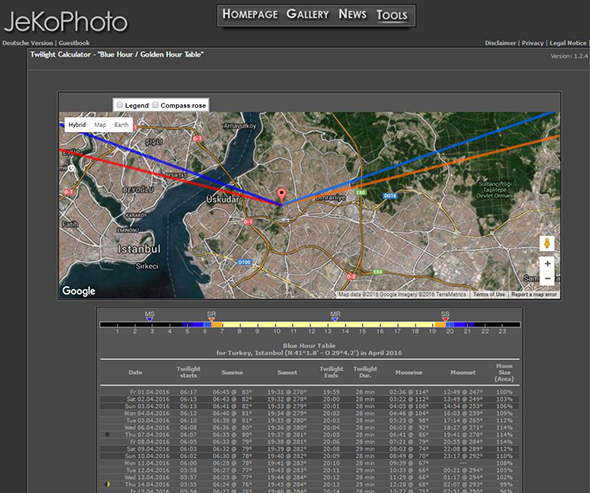Click the half moon icon beside Thu 14.04.2016
The image size is (590, 493).
[108, 484]
